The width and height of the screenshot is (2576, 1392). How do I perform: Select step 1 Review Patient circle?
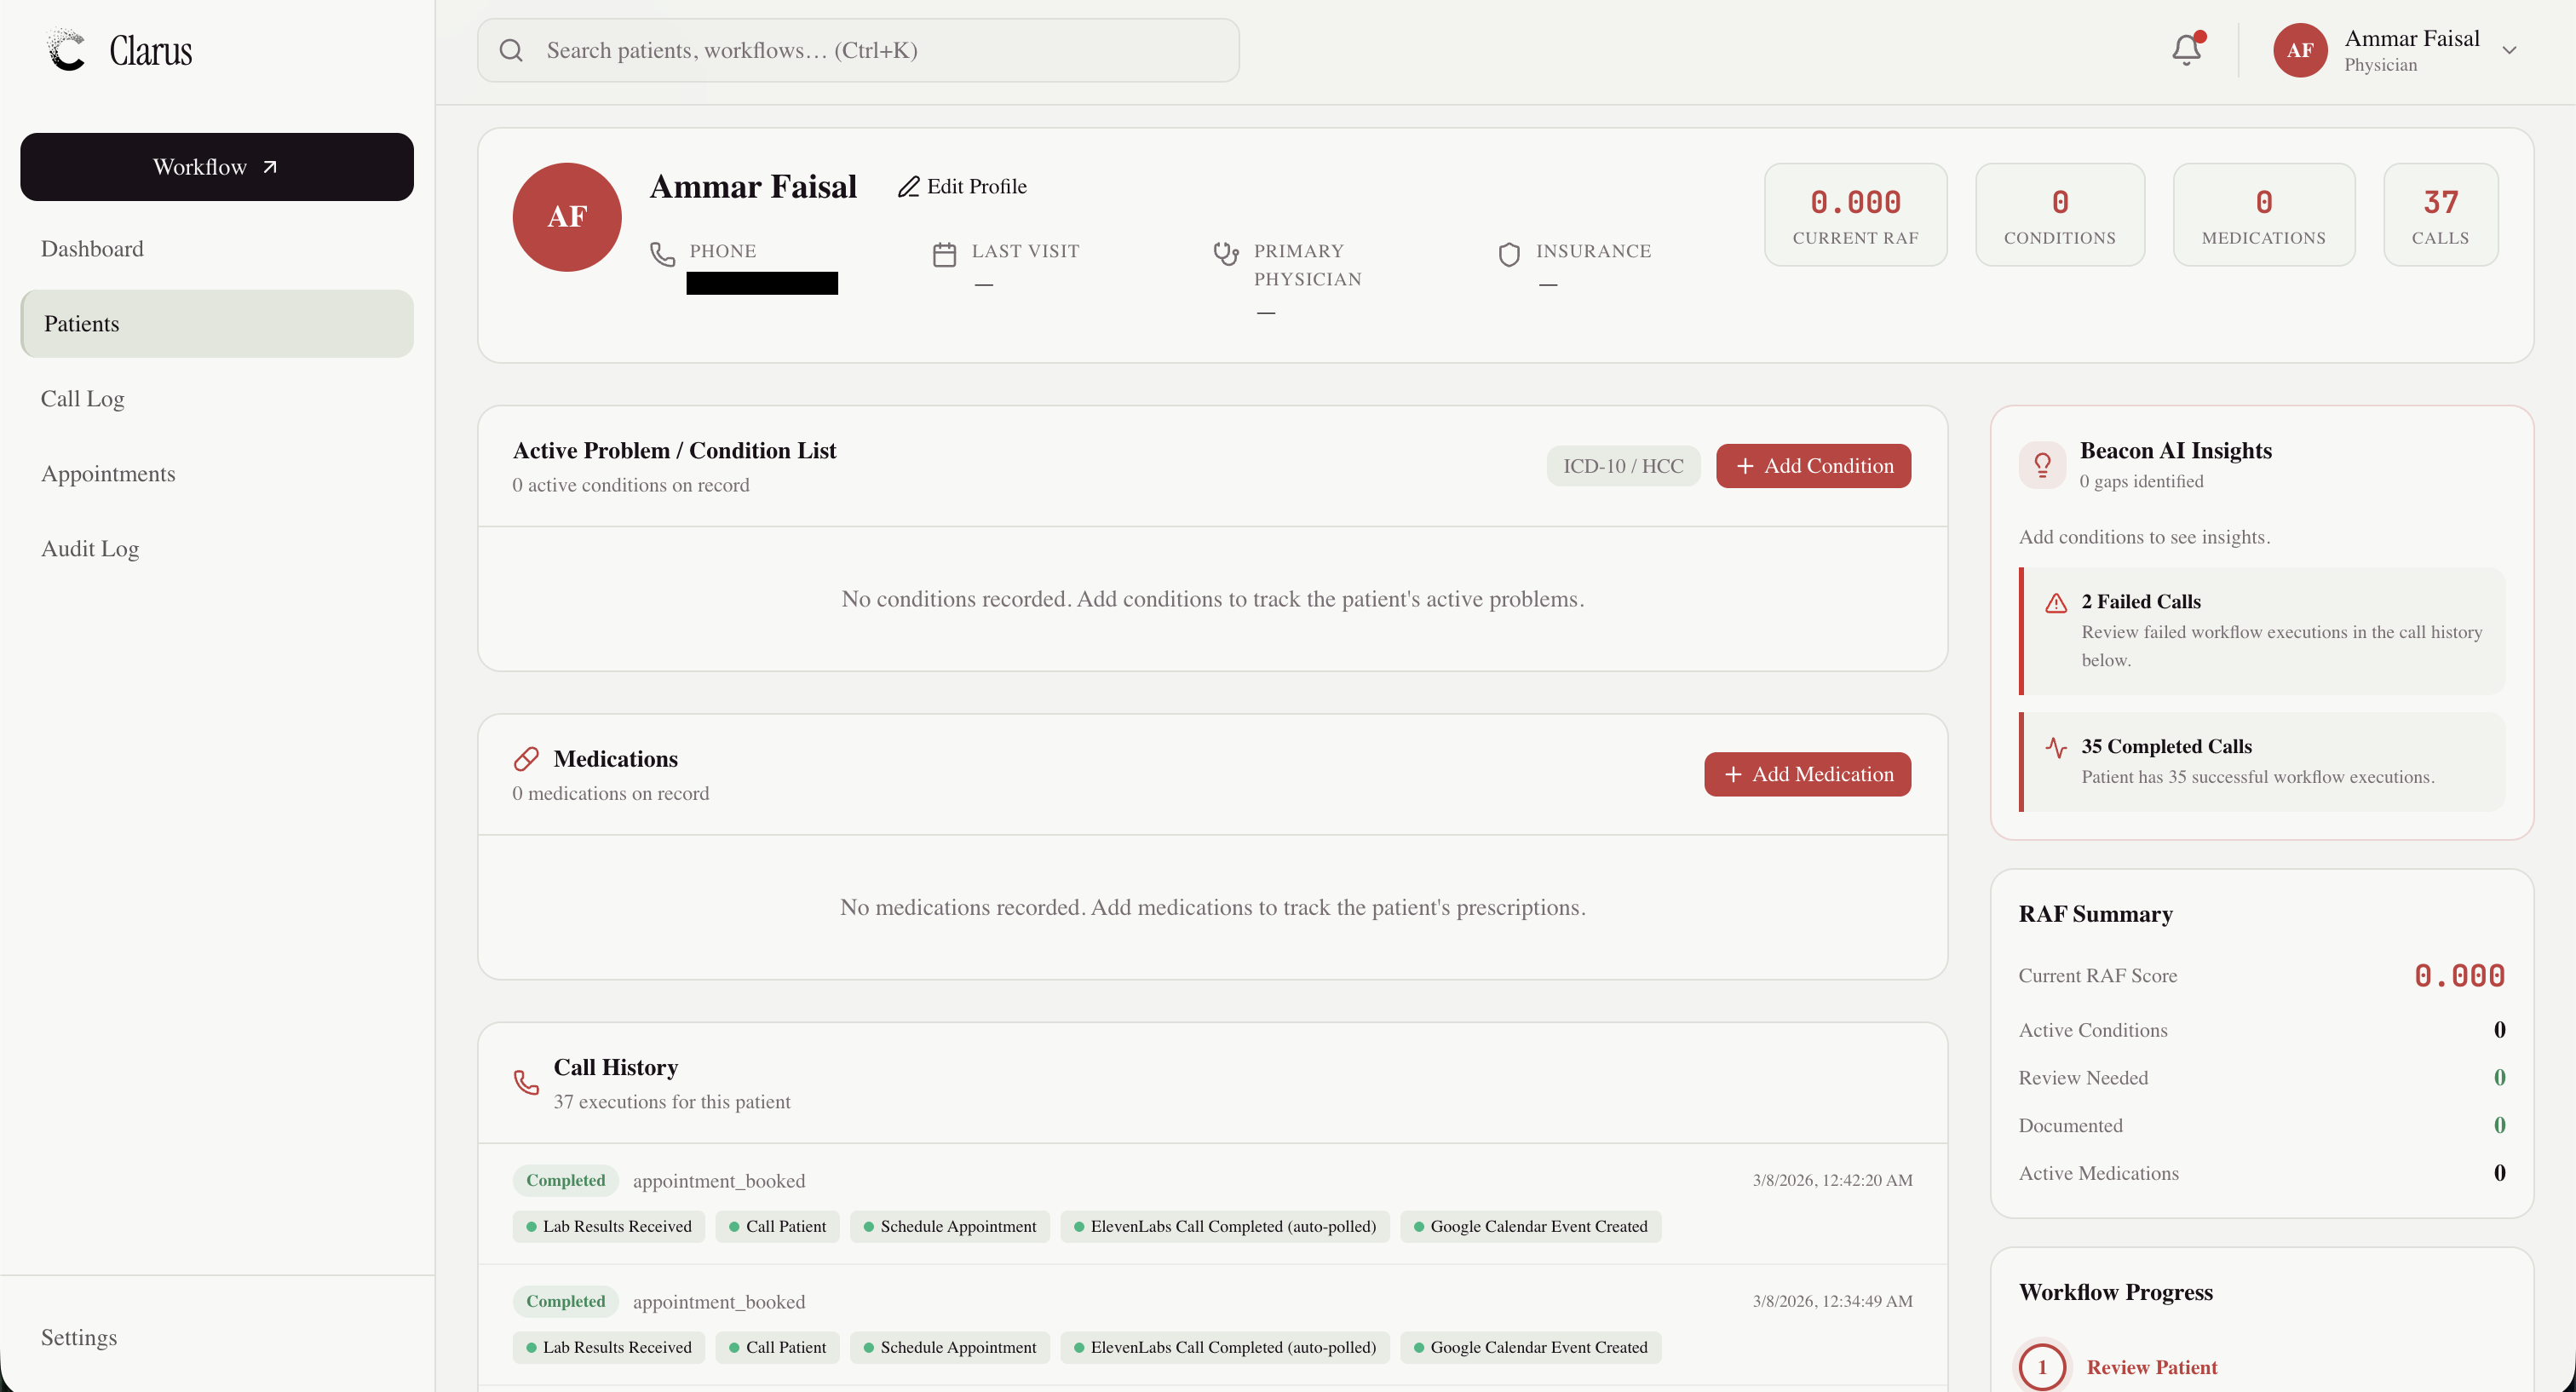(2042, 1366)
